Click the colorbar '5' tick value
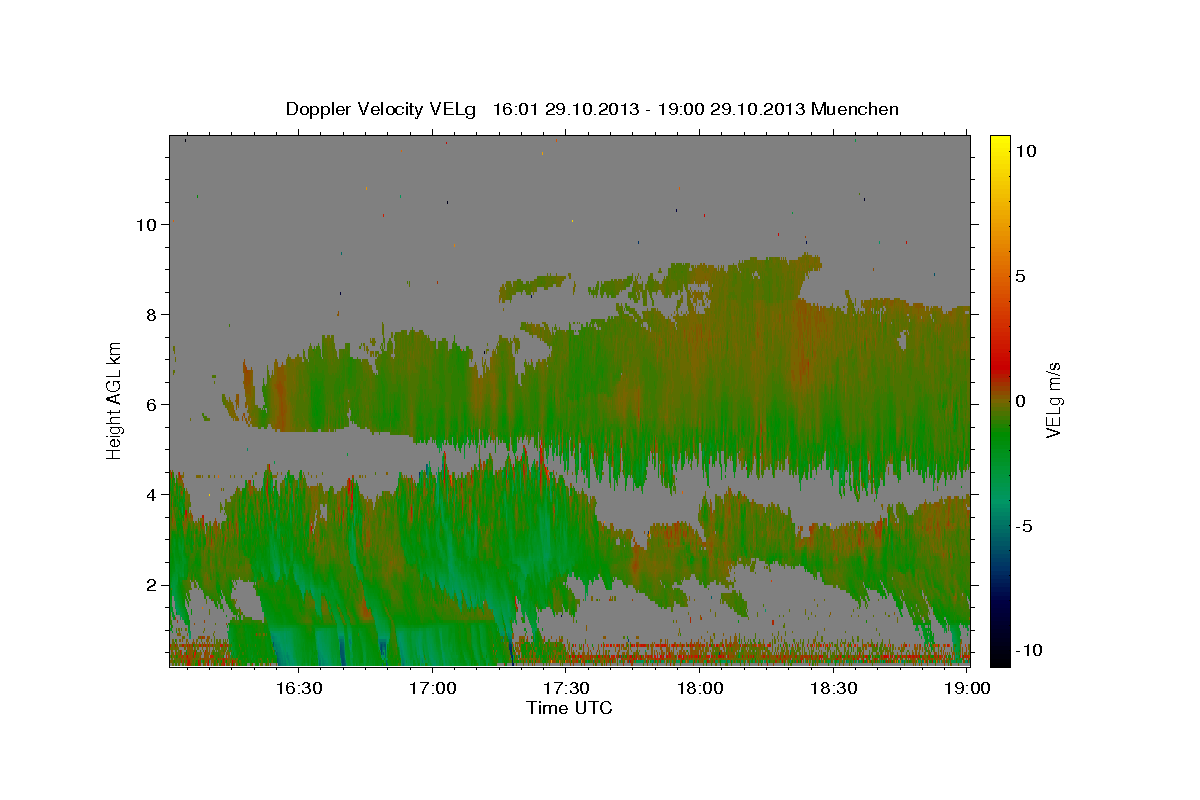The height and width of the screenshot is (800, 1200). [1020, 276]
